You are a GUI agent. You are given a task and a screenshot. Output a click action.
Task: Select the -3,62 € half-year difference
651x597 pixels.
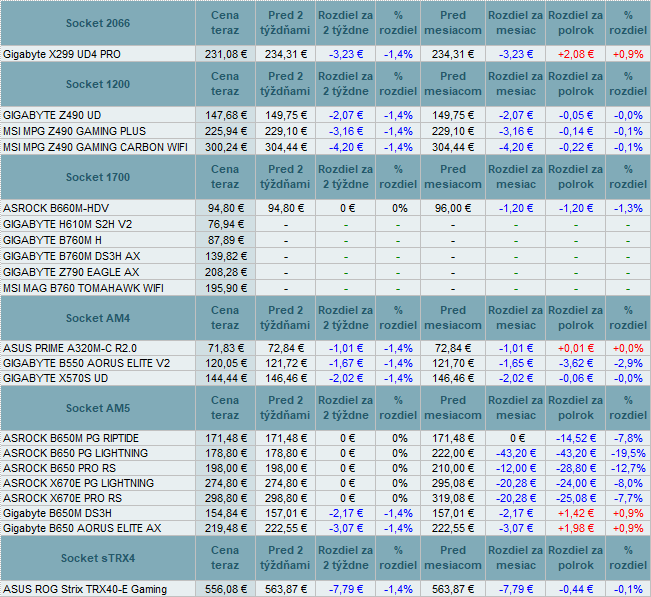(575, 363)
